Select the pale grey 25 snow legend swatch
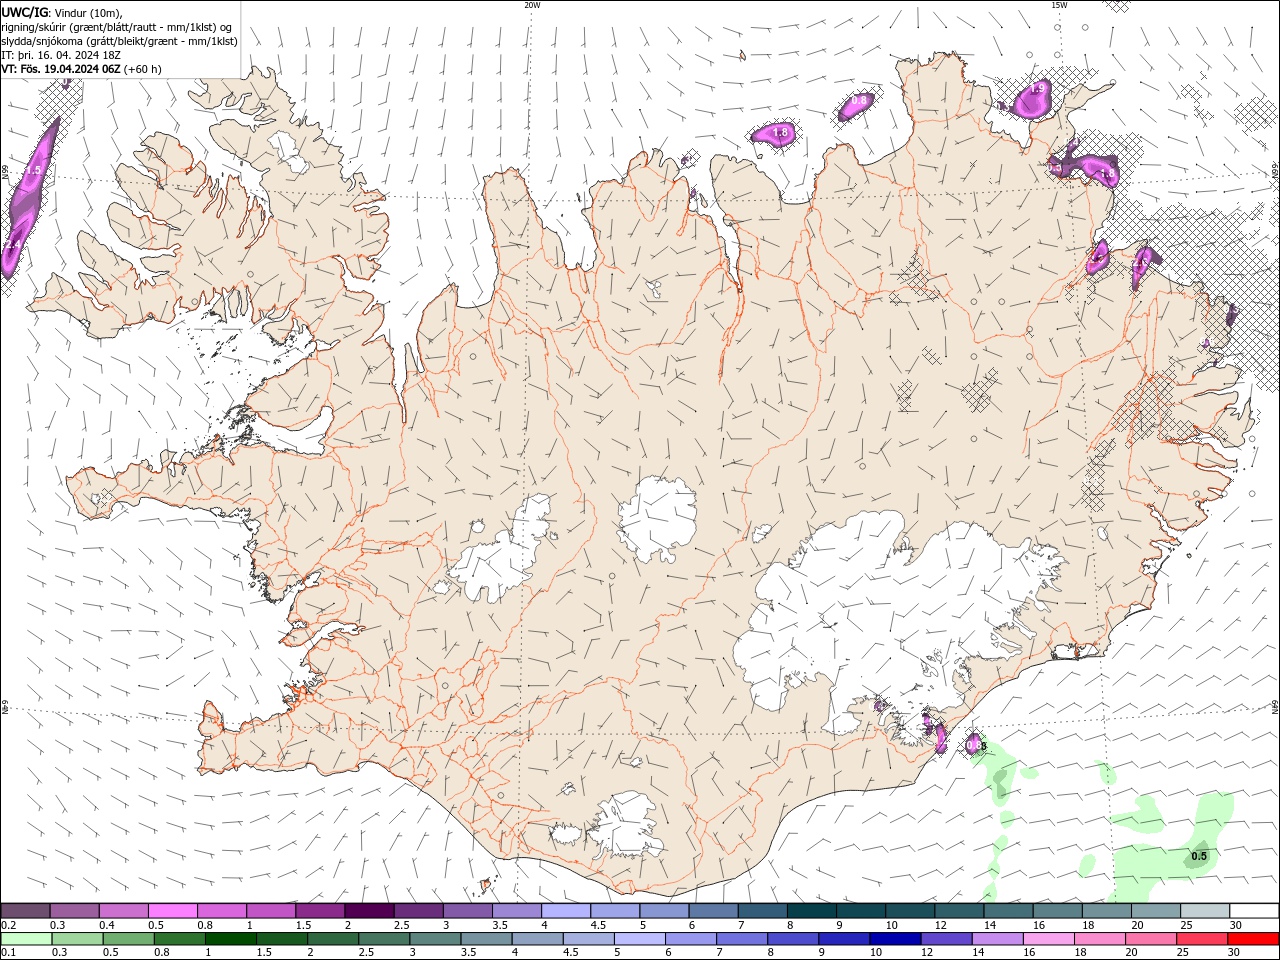This screenshot has height=960, width=1280. click(1205, 911)
